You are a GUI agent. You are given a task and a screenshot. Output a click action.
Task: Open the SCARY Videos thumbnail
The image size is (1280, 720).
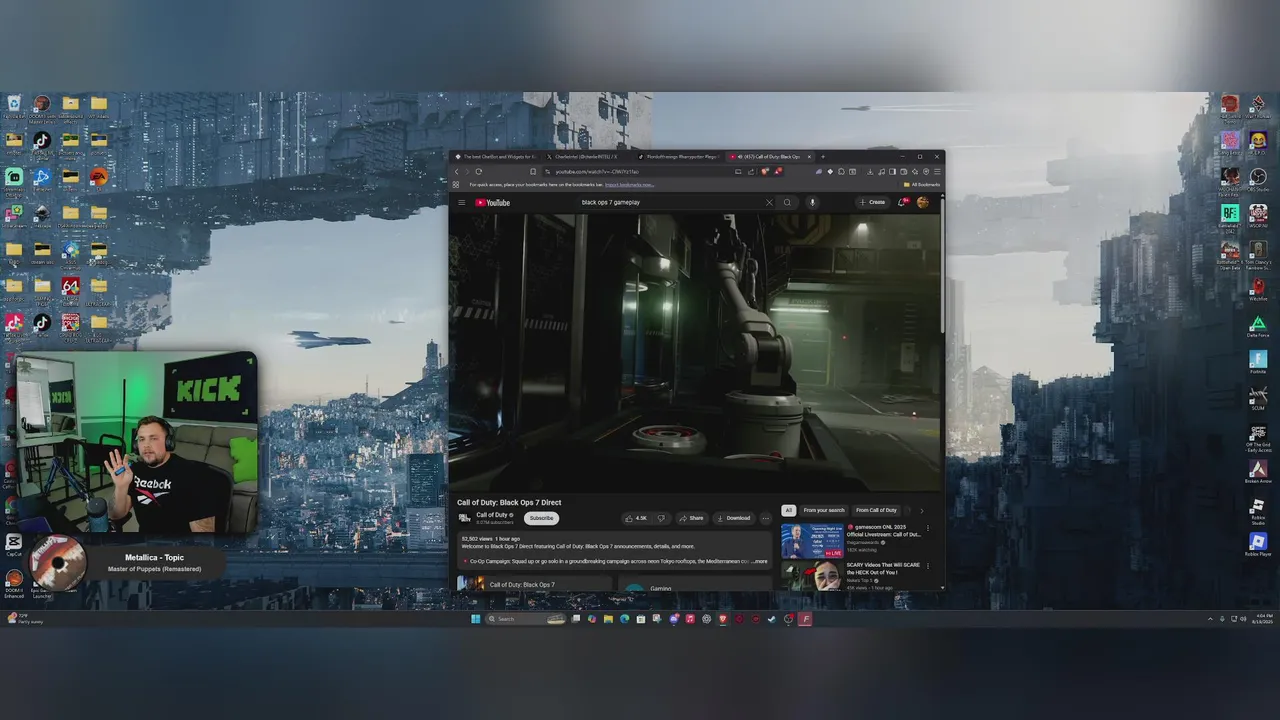click(812, 576)
